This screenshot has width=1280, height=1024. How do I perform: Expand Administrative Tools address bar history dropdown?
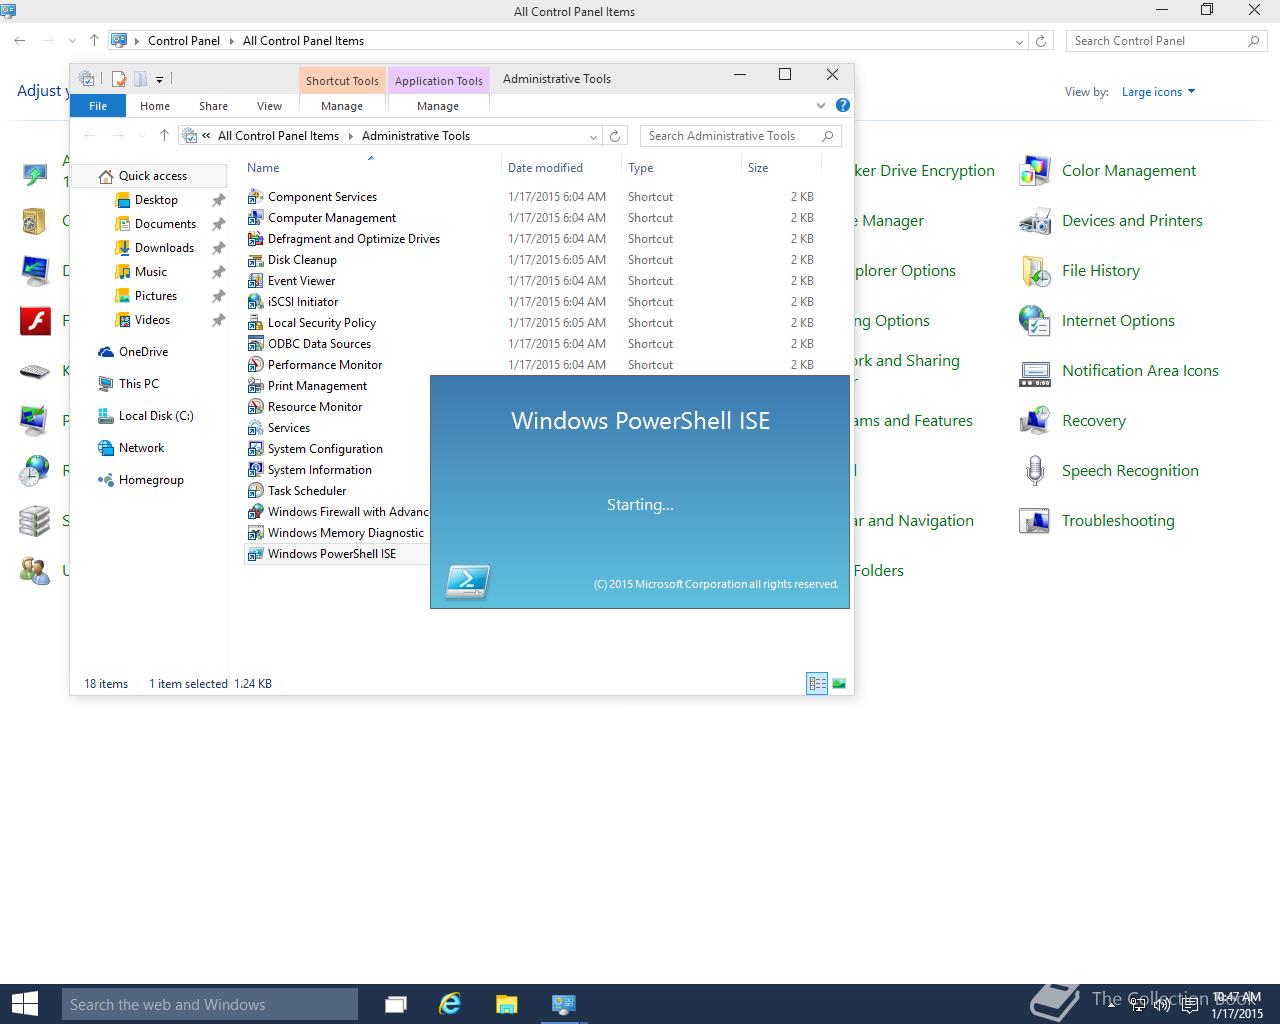coord(593,136)
